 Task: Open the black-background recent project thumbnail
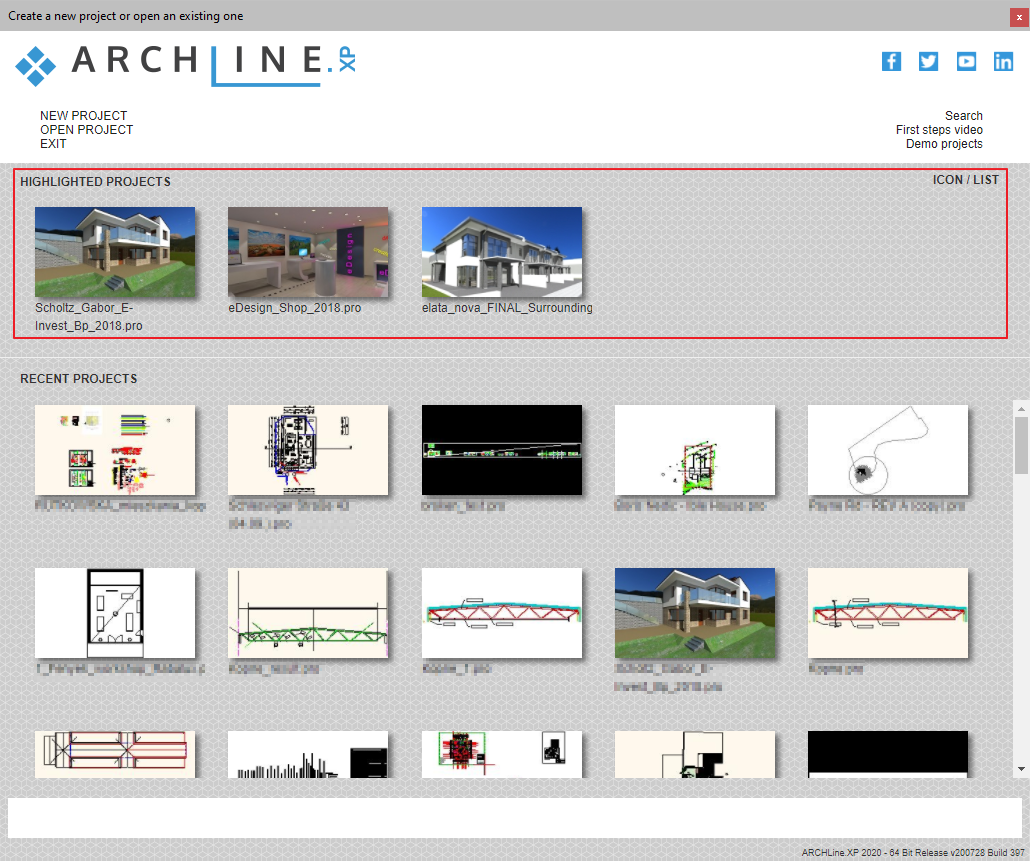[x=502, y=450]
